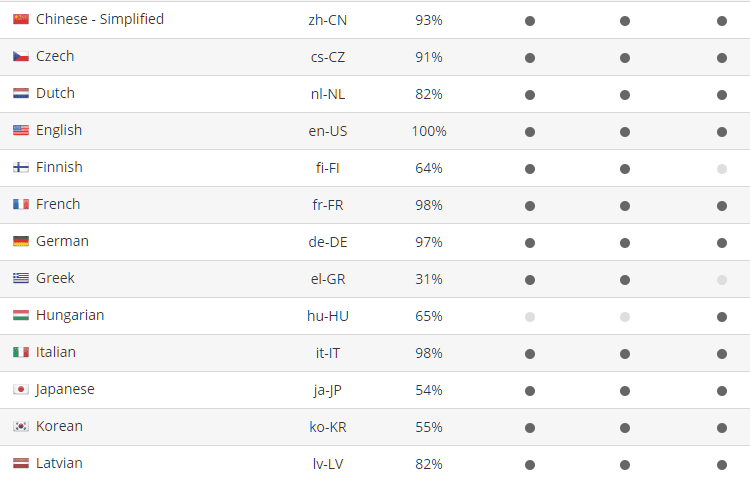Click the faded first dot in Hungarian row
The height and width of the screenshot is (477, 750).
(529, 317)
